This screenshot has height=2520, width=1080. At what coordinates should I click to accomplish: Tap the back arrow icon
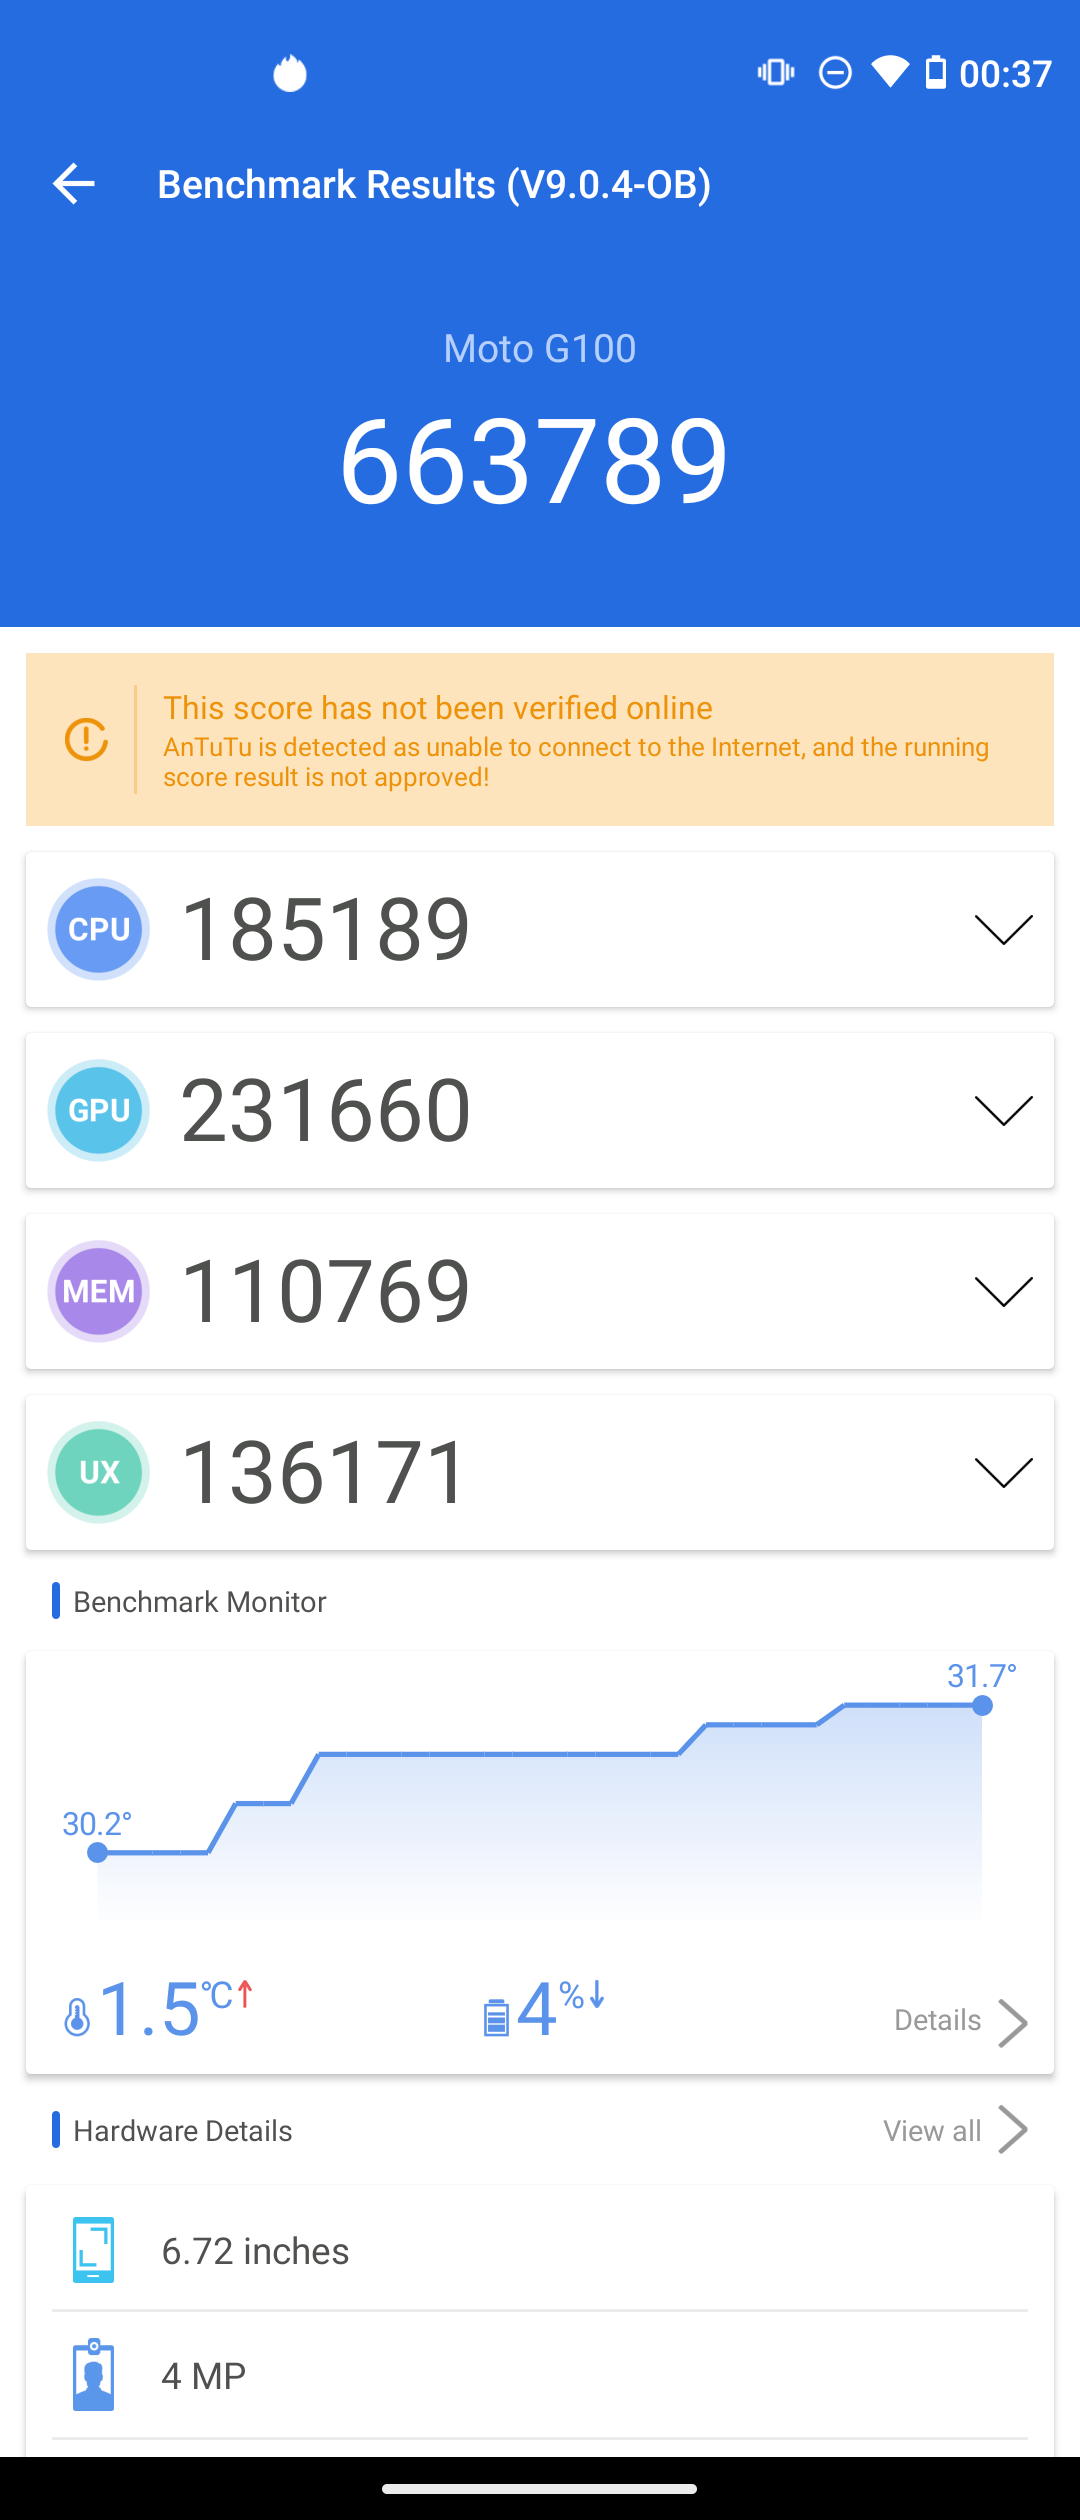[x=73, y=184]
